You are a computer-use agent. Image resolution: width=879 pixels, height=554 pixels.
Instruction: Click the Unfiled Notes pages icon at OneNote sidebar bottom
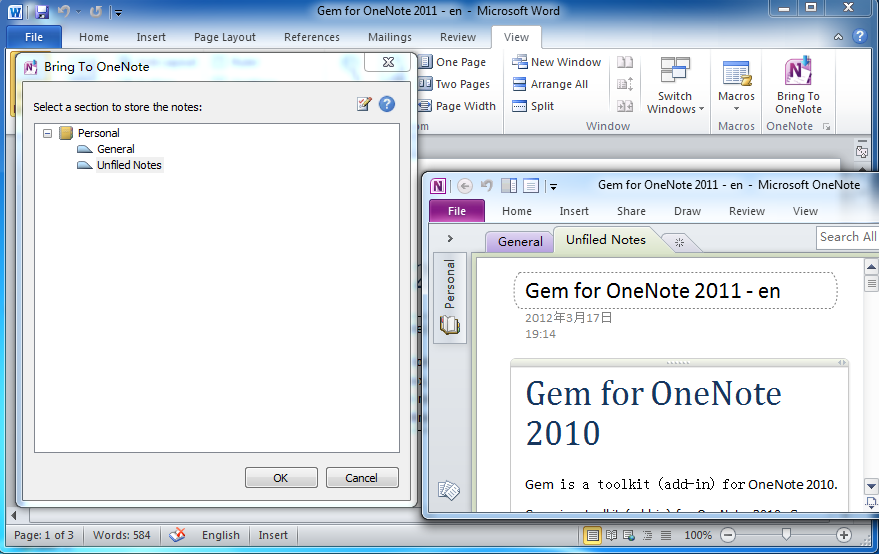click(x=449, y=490)
